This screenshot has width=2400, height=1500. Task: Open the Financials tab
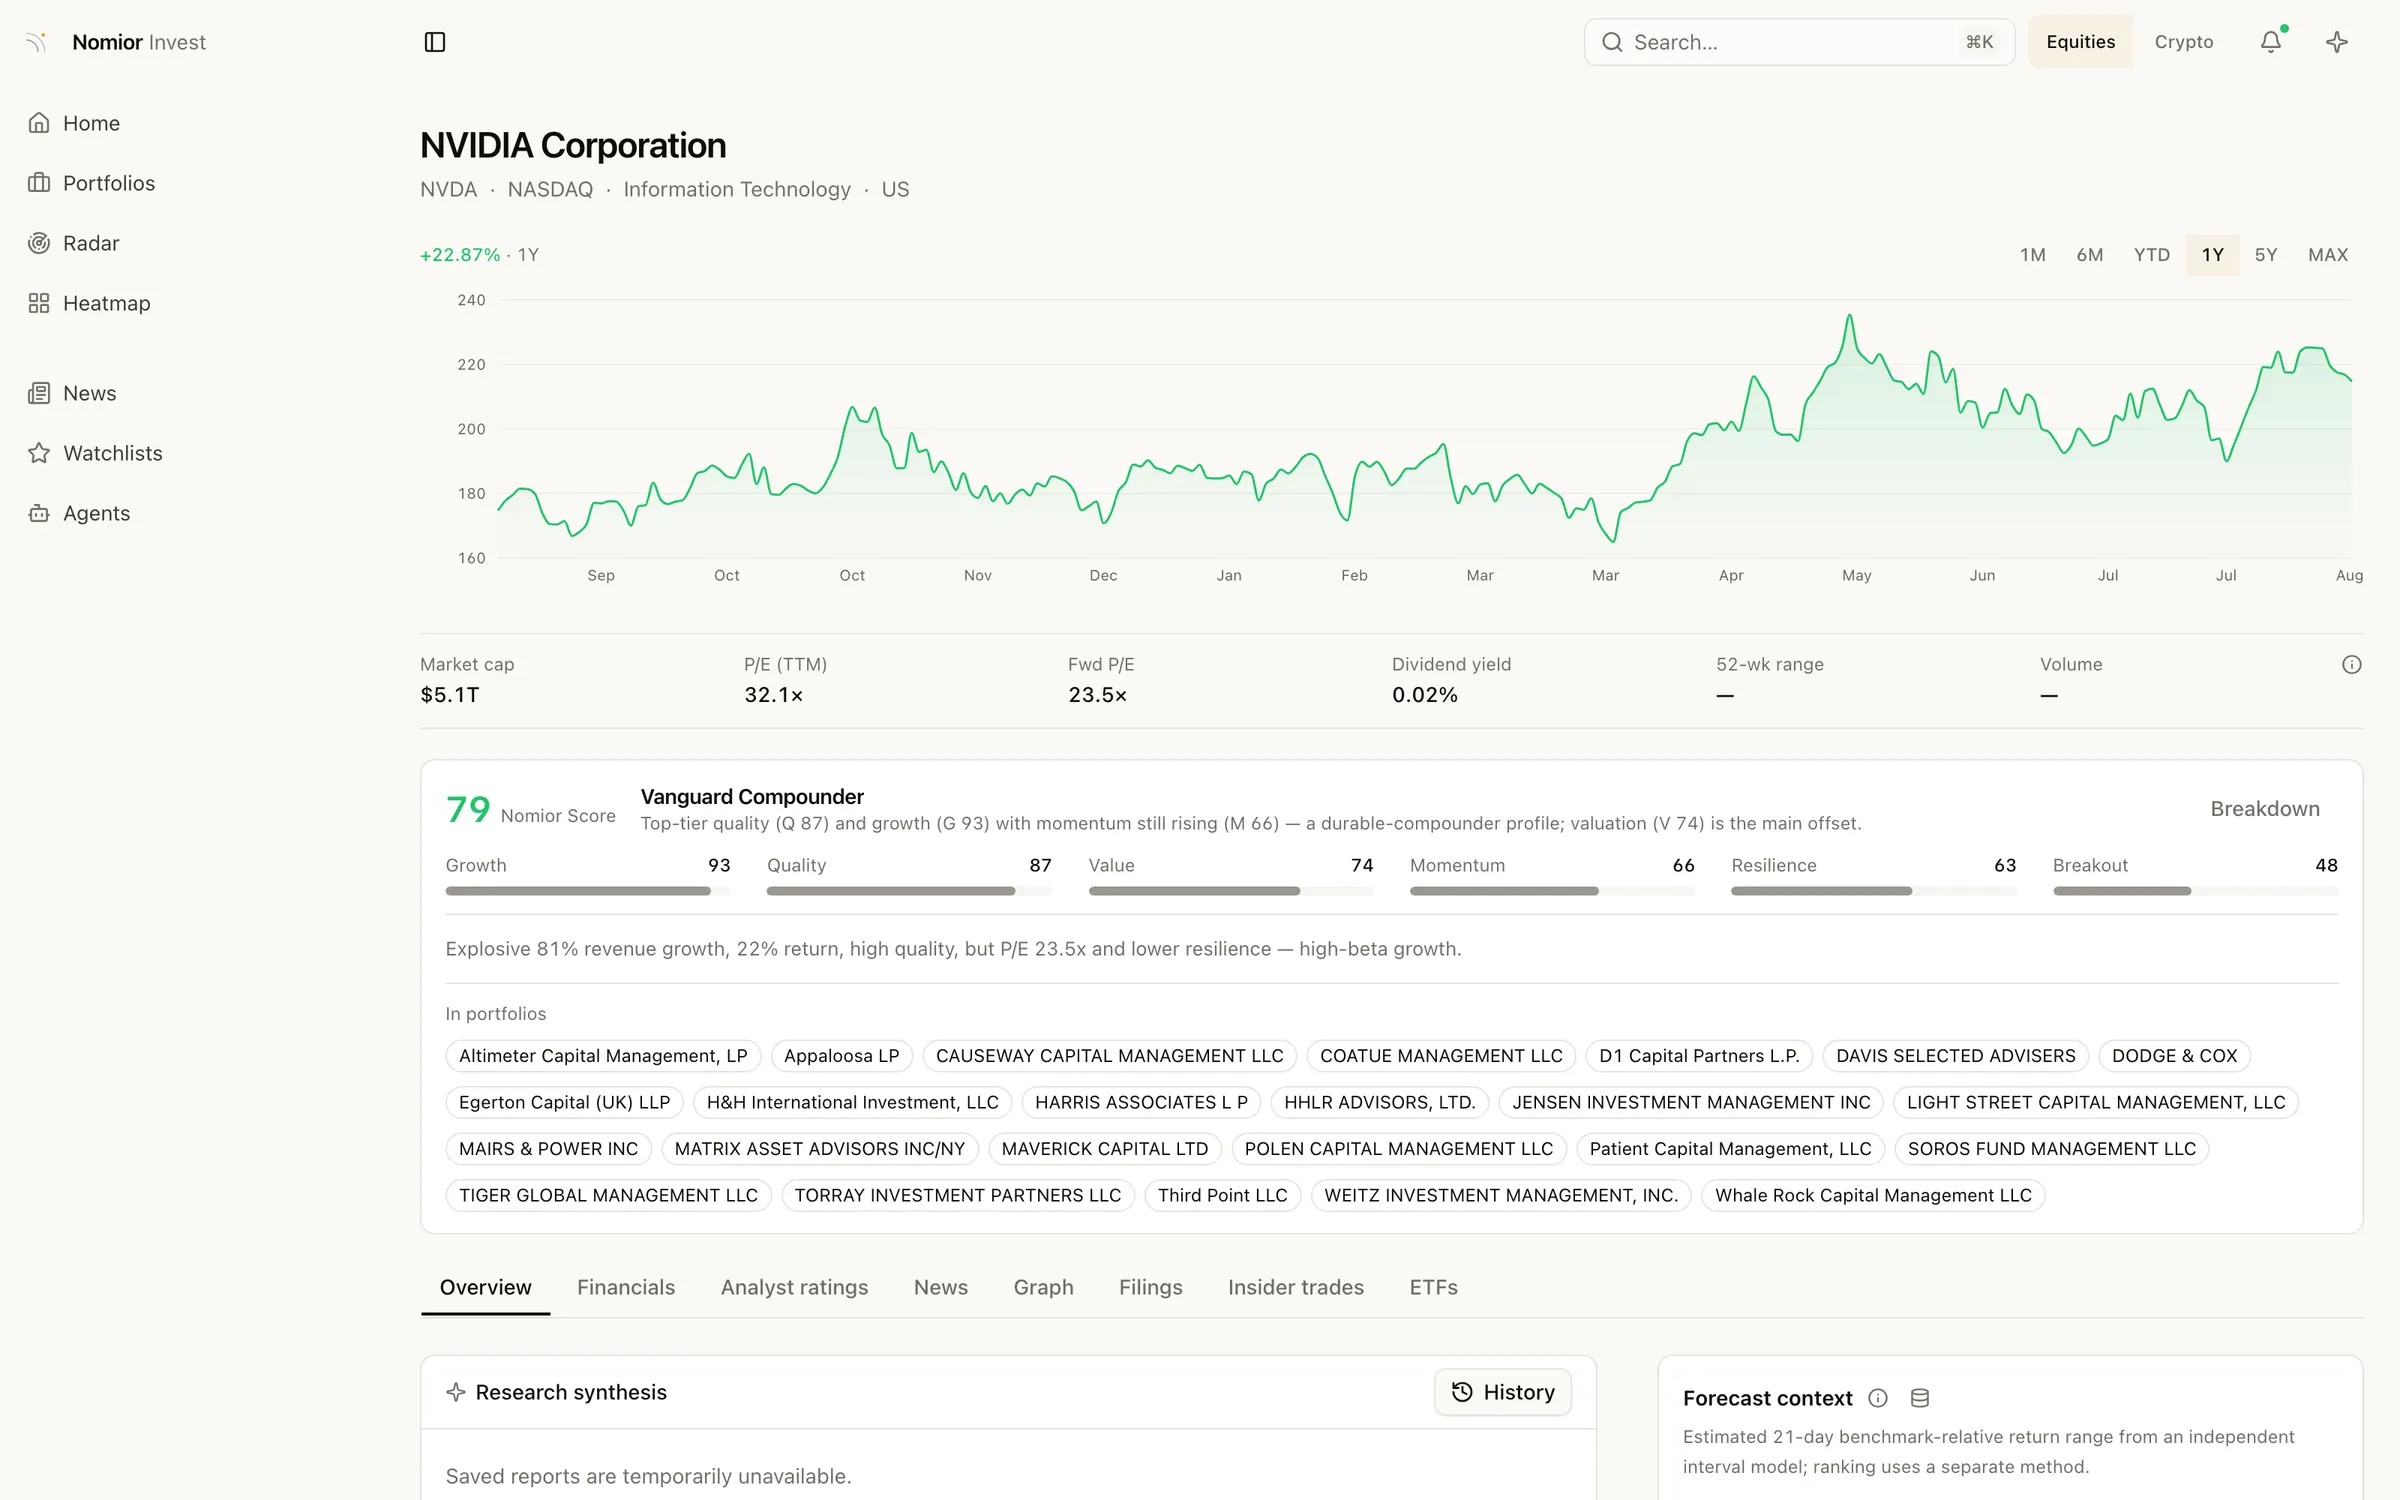coord(626,1287)
